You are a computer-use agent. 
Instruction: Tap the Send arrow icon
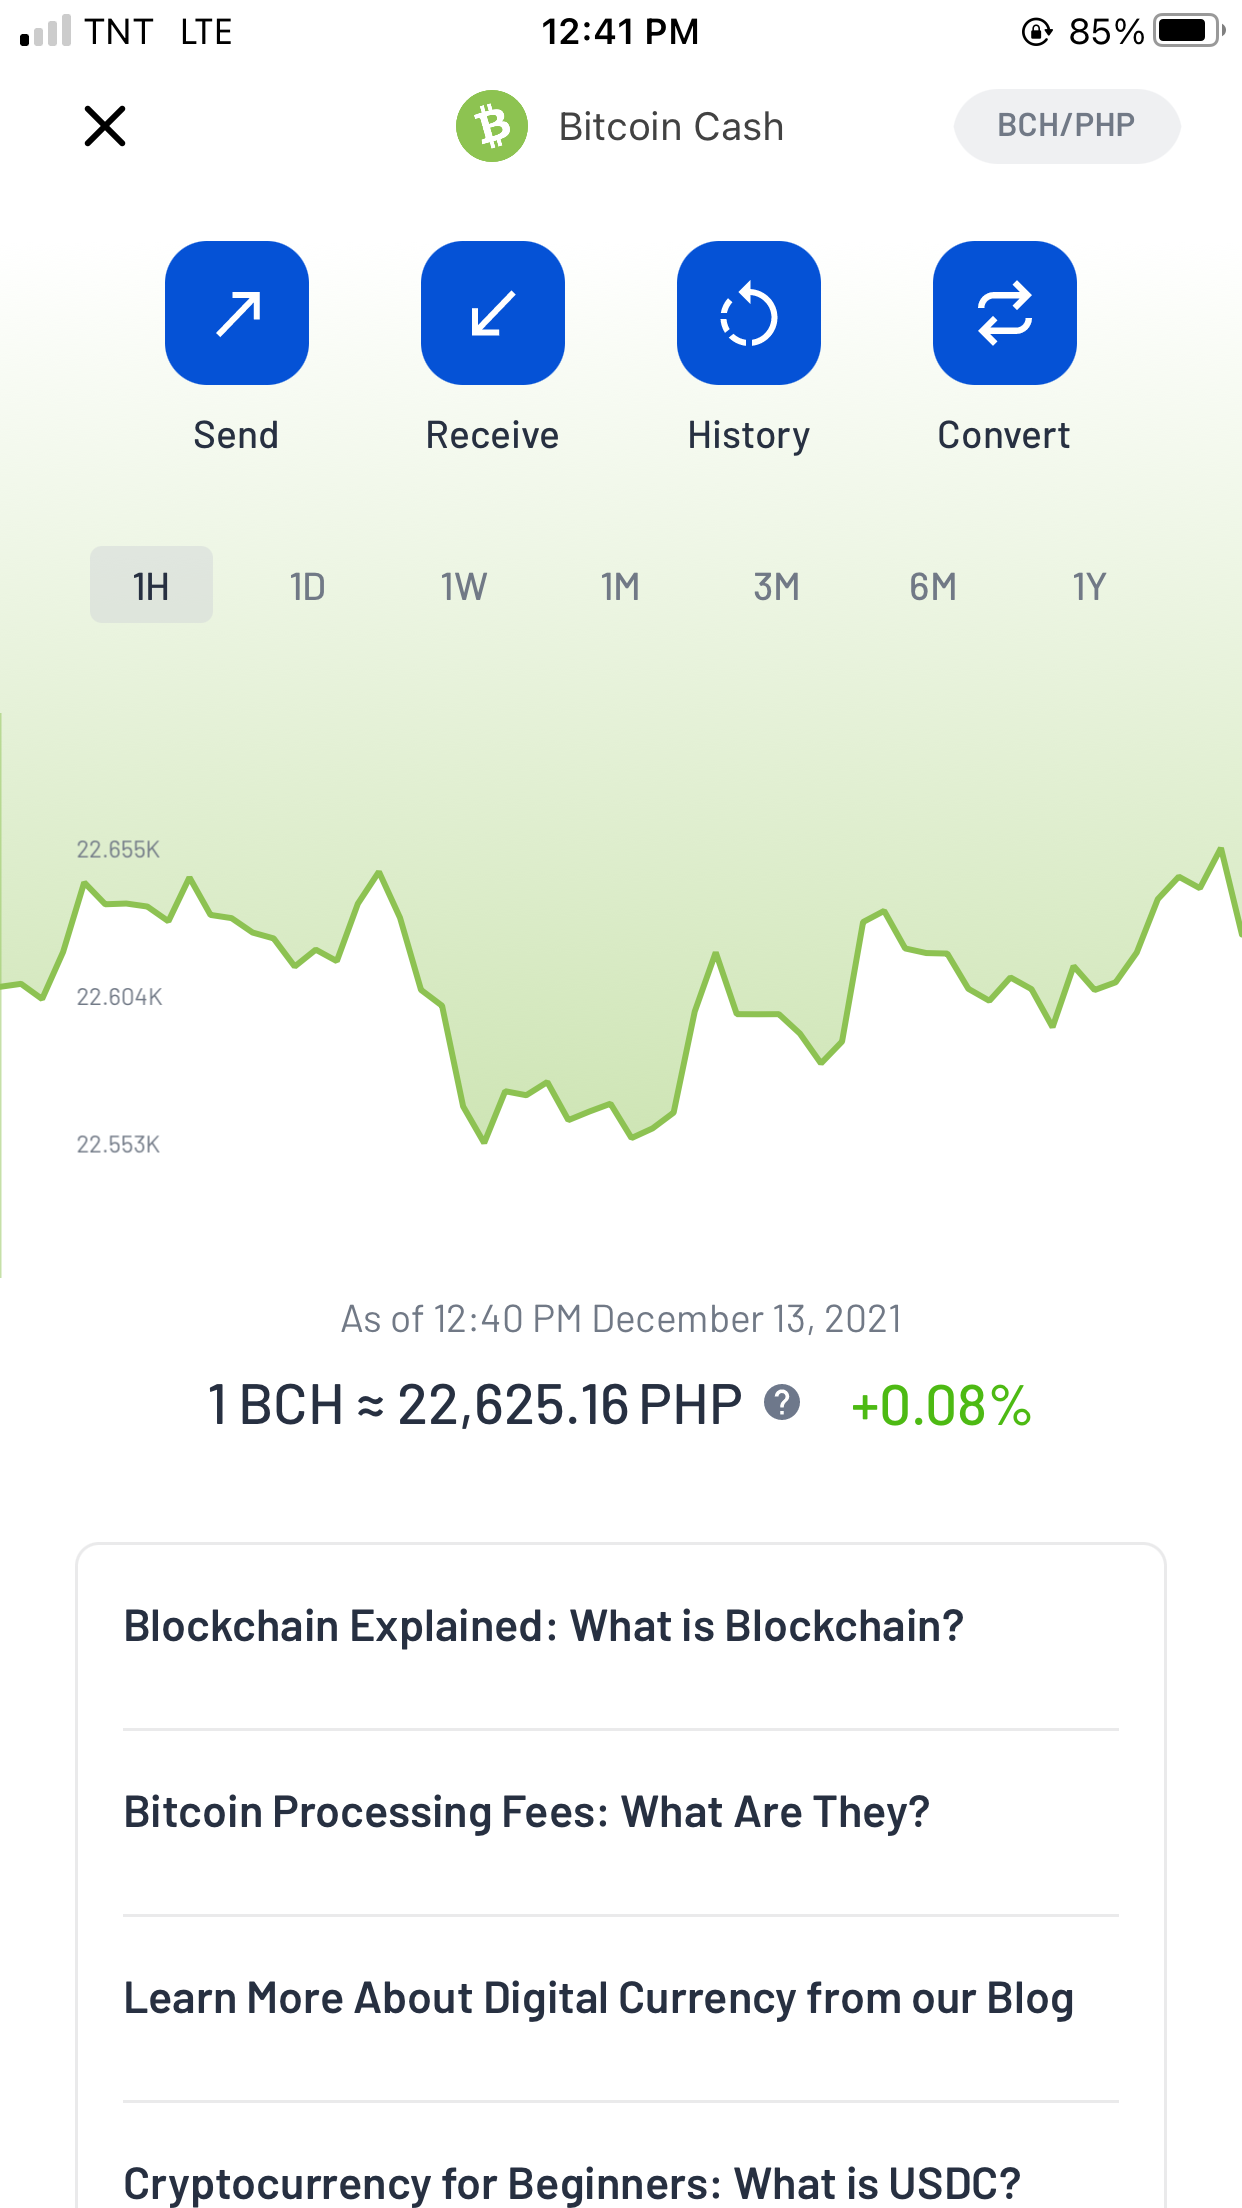point(237,313)
